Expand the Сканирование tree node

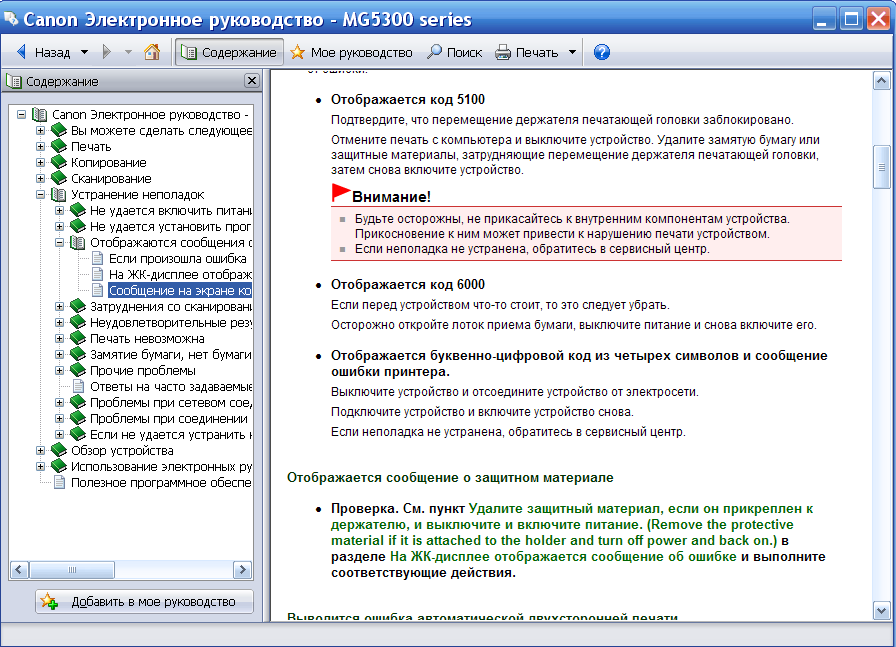[40, 178]
